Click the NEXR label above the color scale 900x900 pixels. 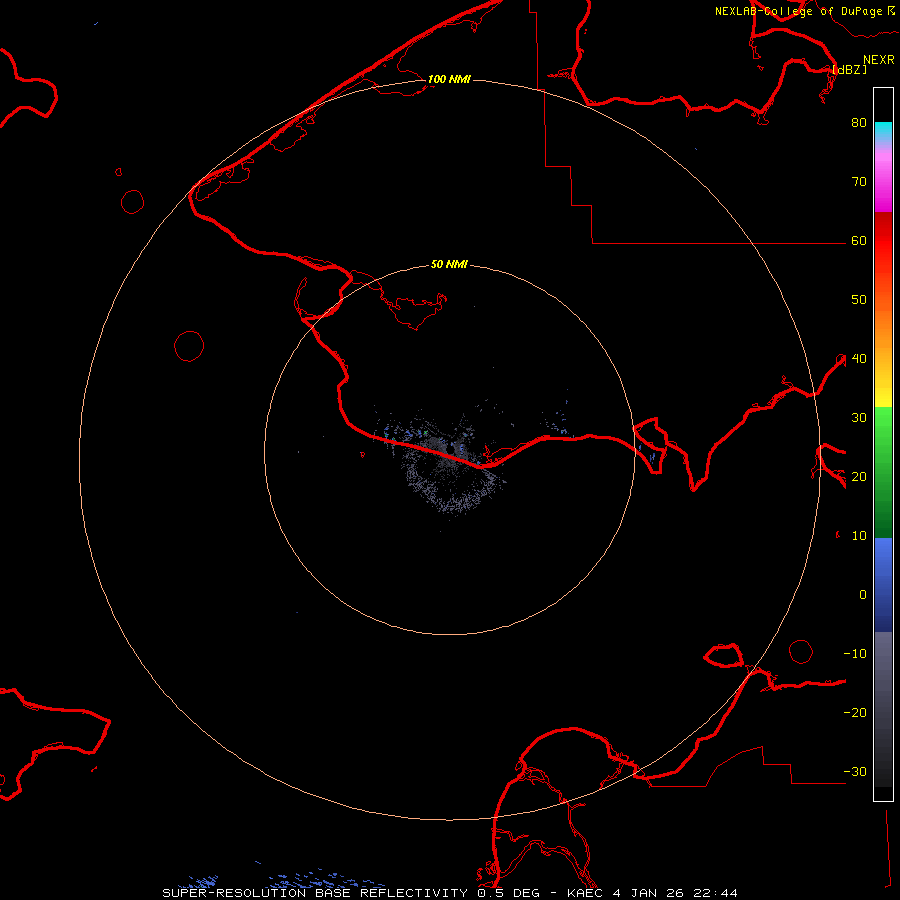(878, 60)
